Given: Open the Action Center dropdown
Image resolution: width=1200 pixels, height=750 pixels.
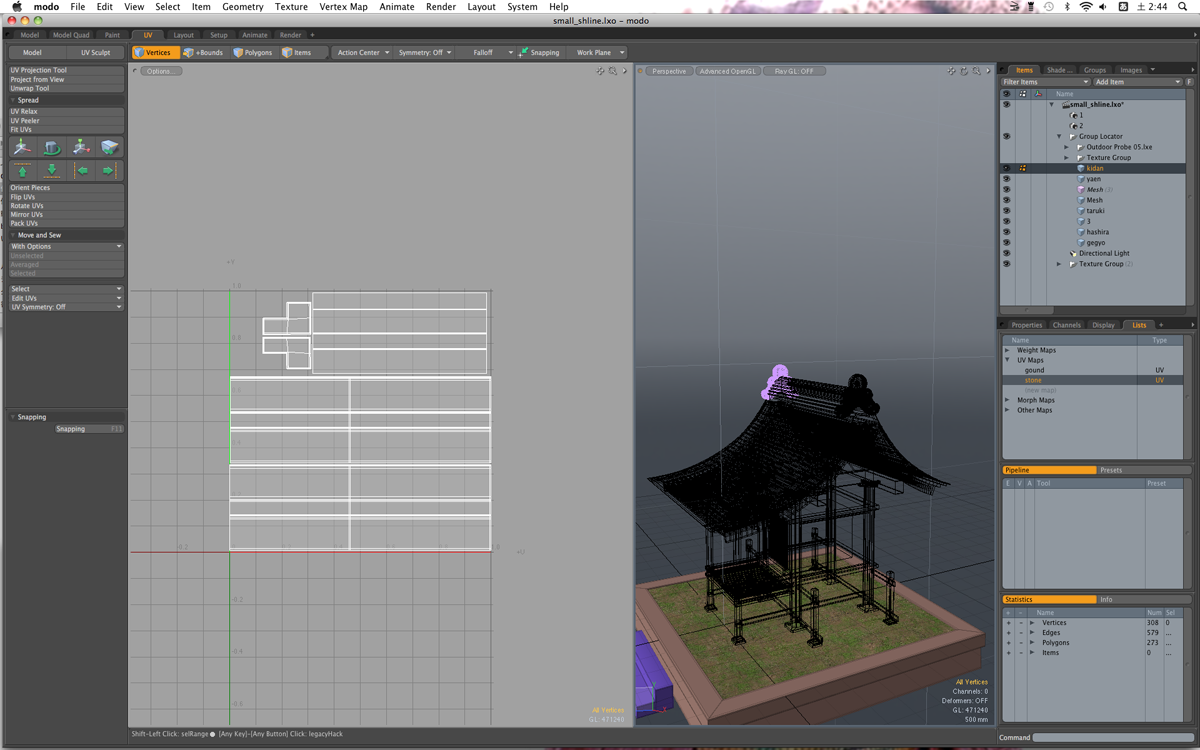Looking at the screenshot, I should 363,52.
